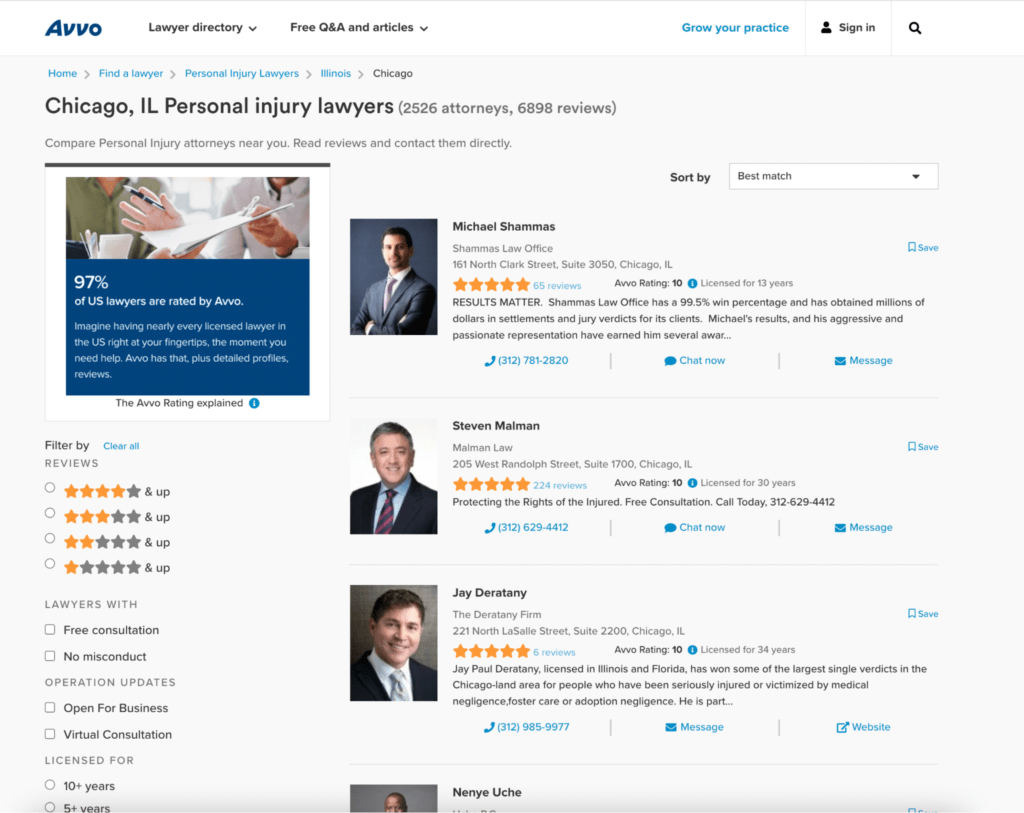1024x813 pixels.
Task: Click info icon beside Avvo Rating explained
Action: [254, 403]
